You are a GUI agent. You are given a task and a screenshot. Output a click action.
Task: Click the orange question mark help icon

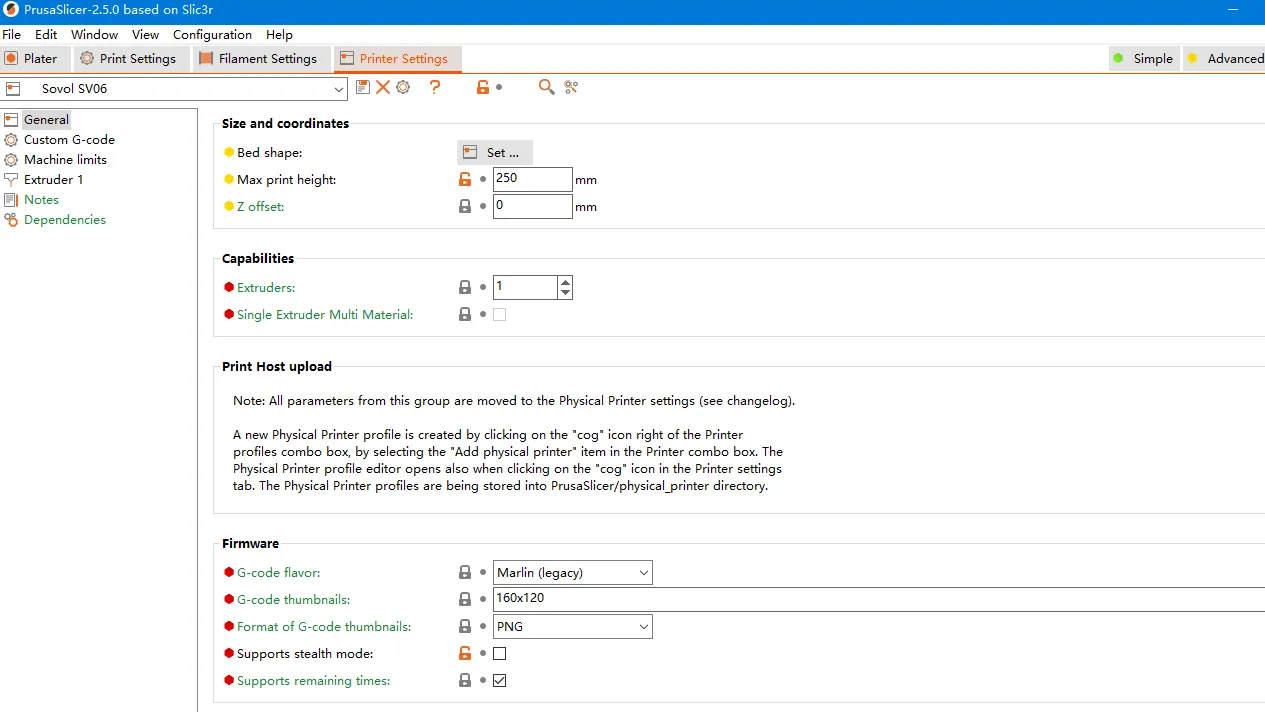click(x=435, y=88)
